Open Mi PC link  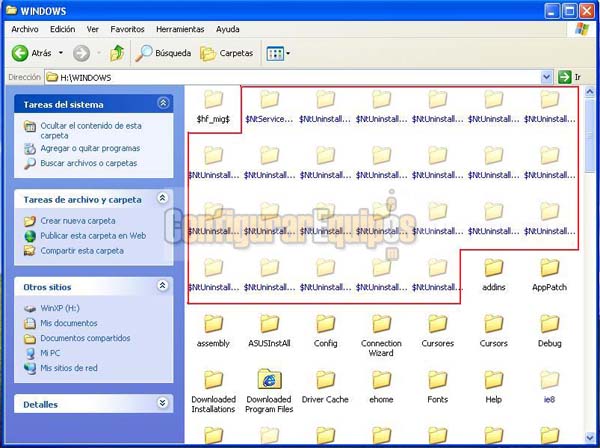(50, 353)
